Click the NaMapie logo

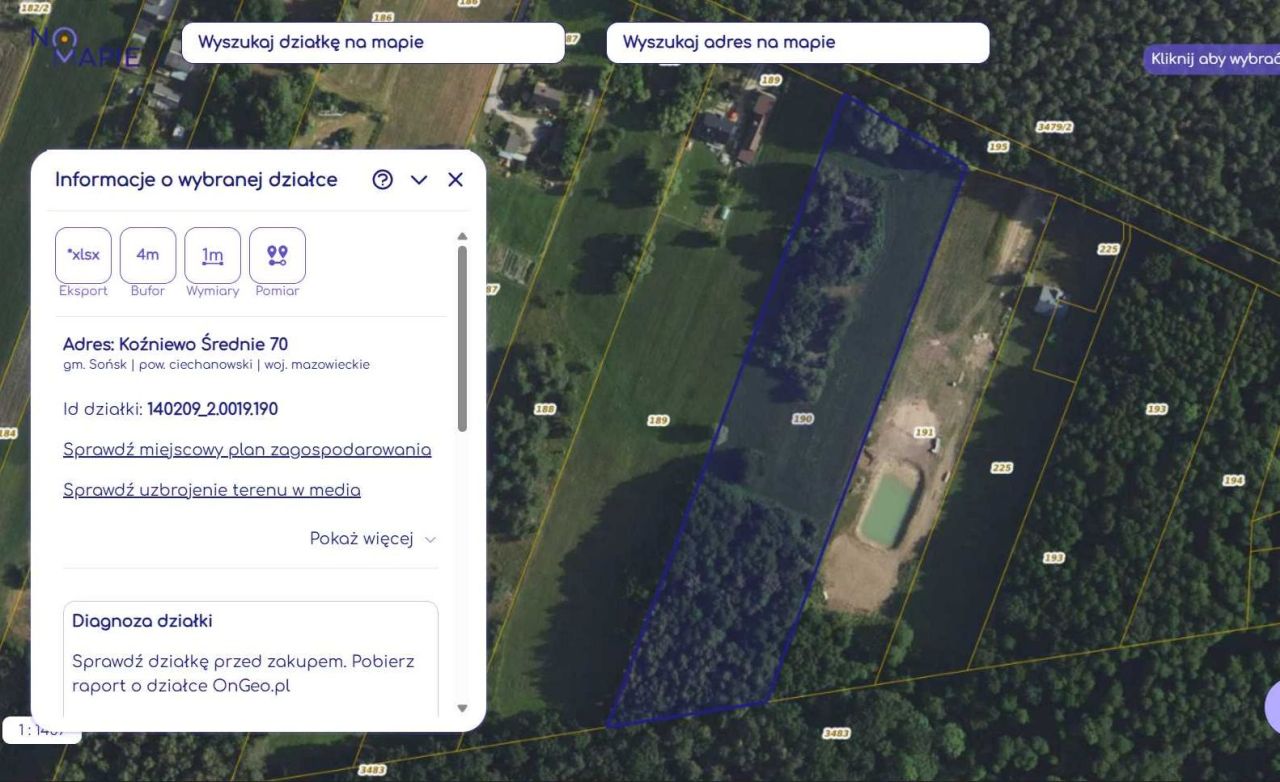[85, 46]
